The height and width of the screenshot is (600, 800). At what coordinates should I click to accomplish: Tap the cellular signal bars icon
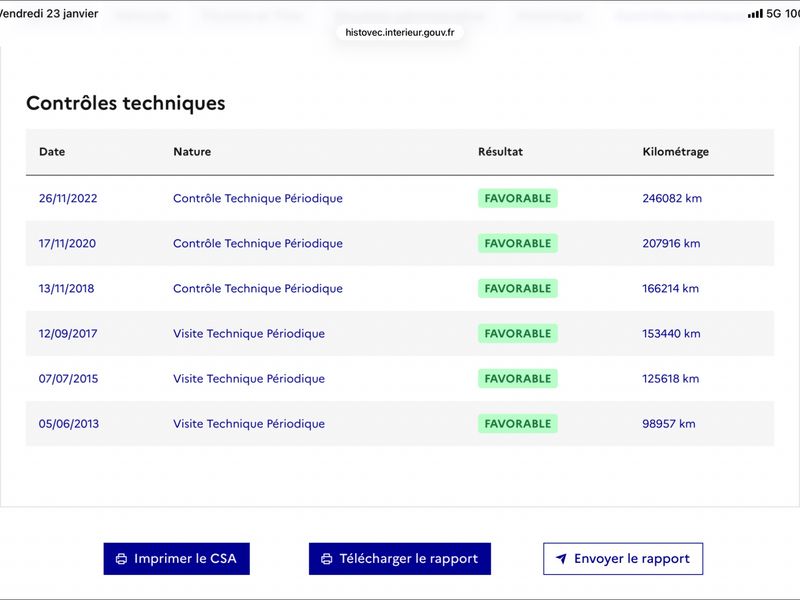pos(754,14)
